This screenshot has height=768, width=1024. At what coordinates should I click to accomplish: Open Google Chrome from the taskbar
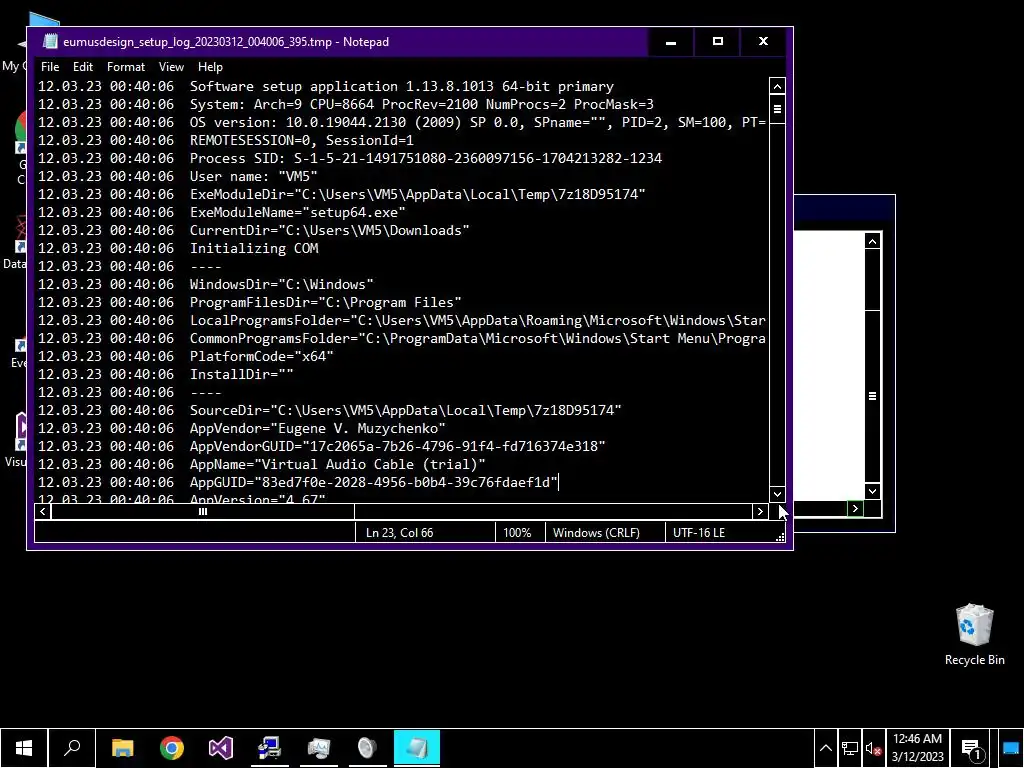(x=172, y=748)
